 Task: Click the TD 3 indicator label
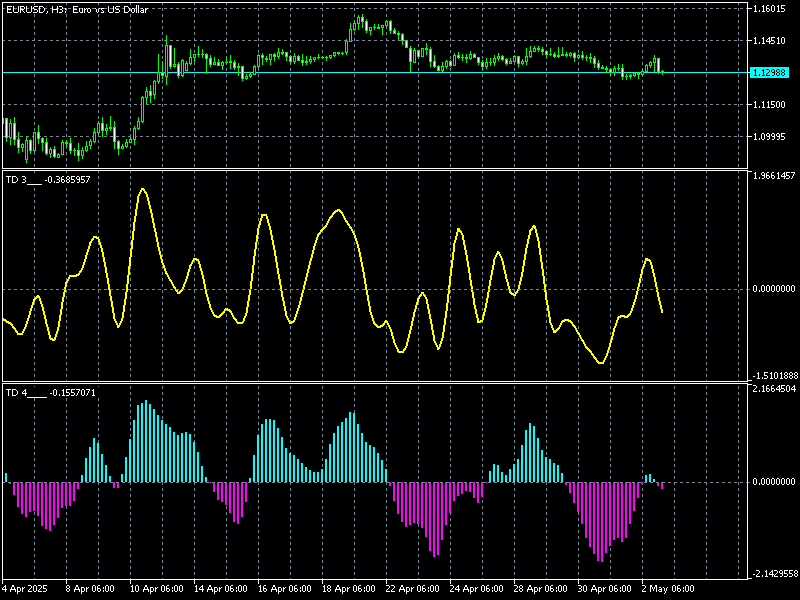tap(48, 180)
